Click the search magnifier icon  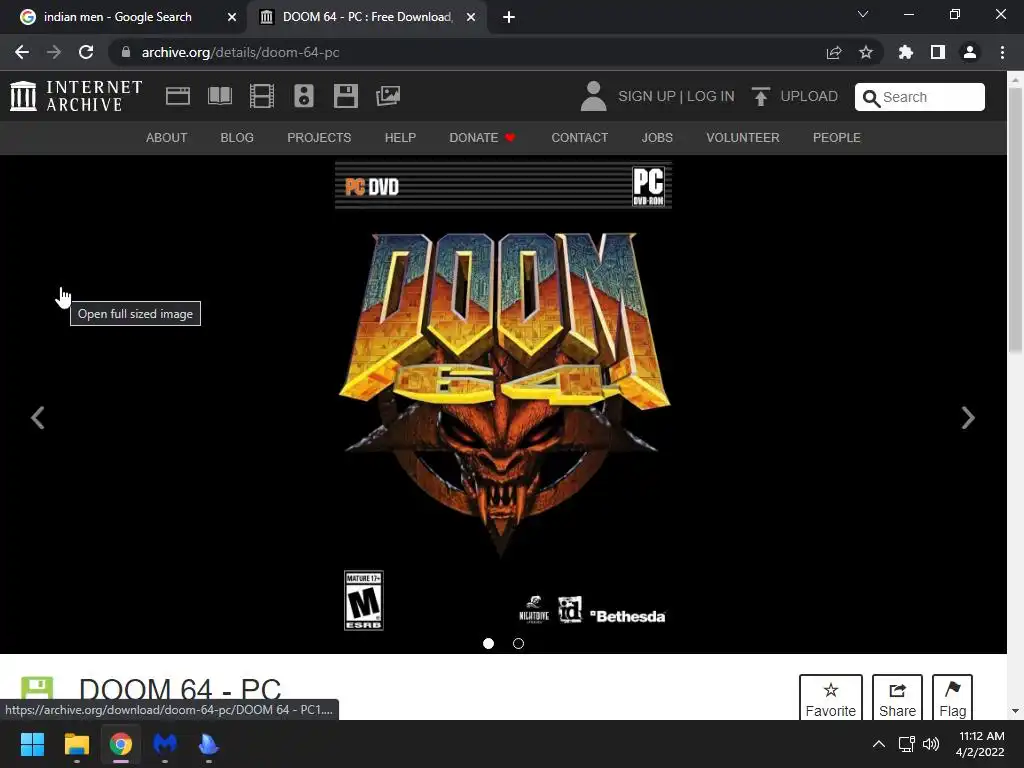pyautogui.click(x=871, y=98)
